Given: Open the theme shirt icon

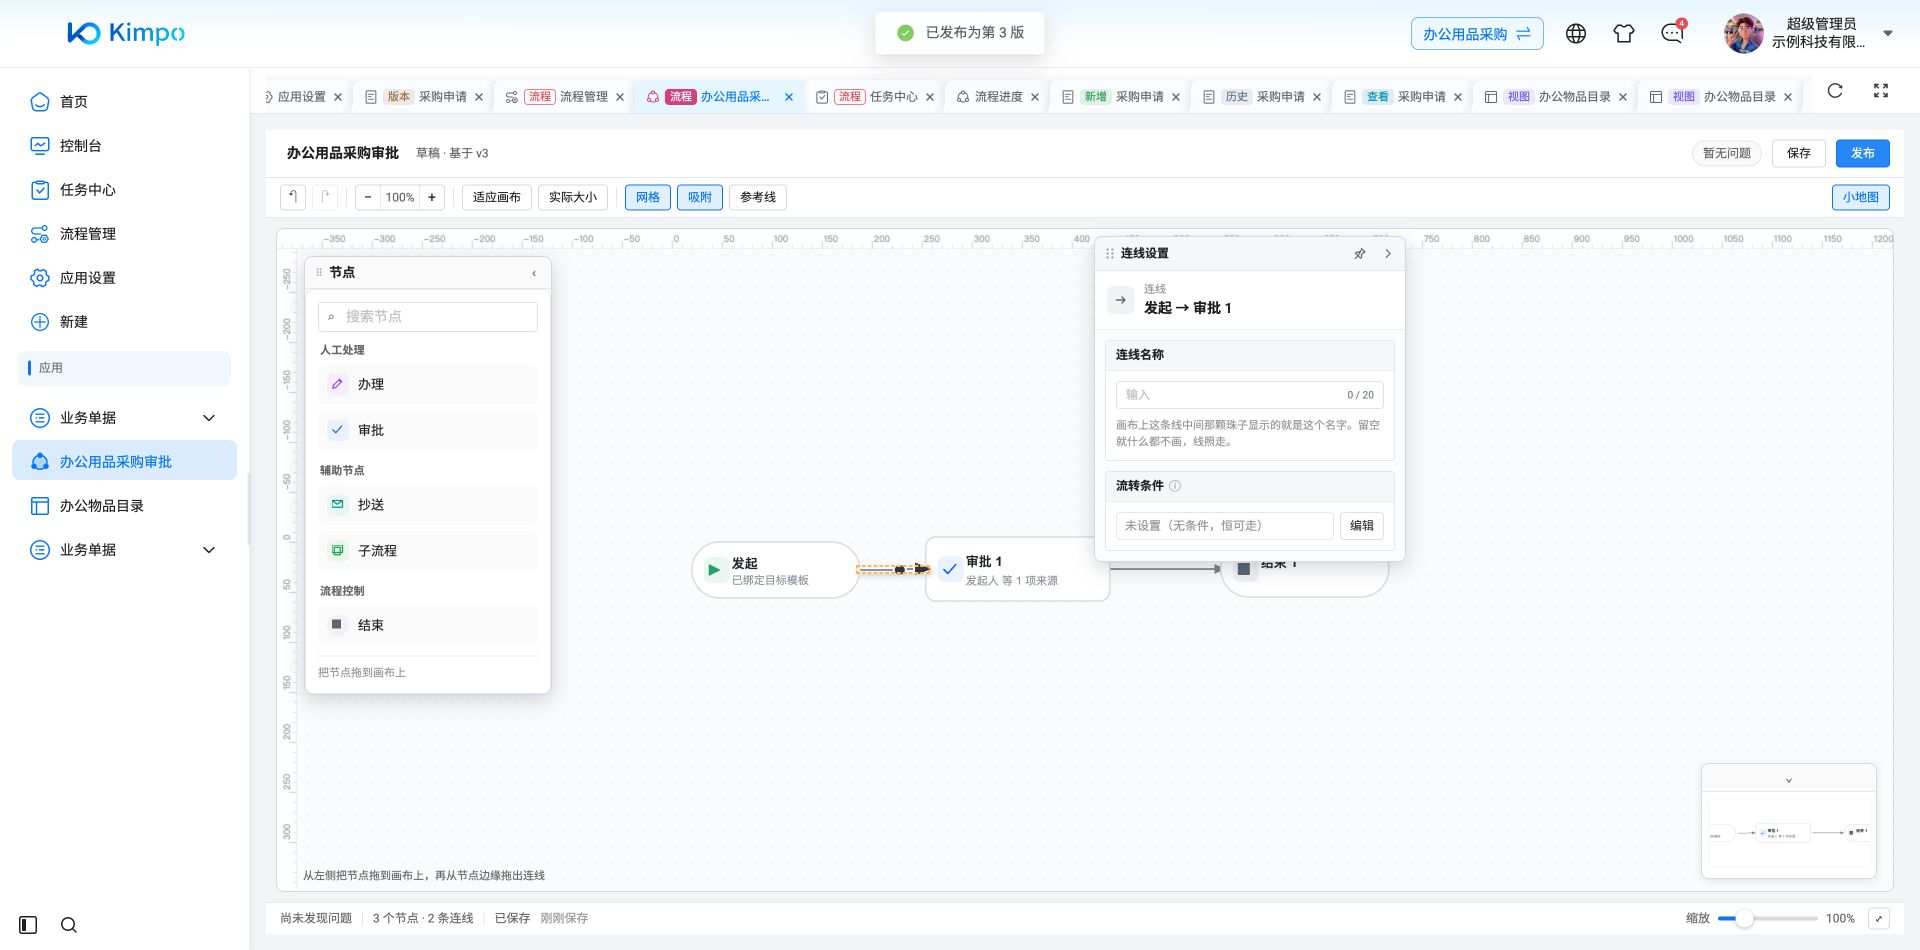Looking at the screenshot, I should coord(1624,34).
